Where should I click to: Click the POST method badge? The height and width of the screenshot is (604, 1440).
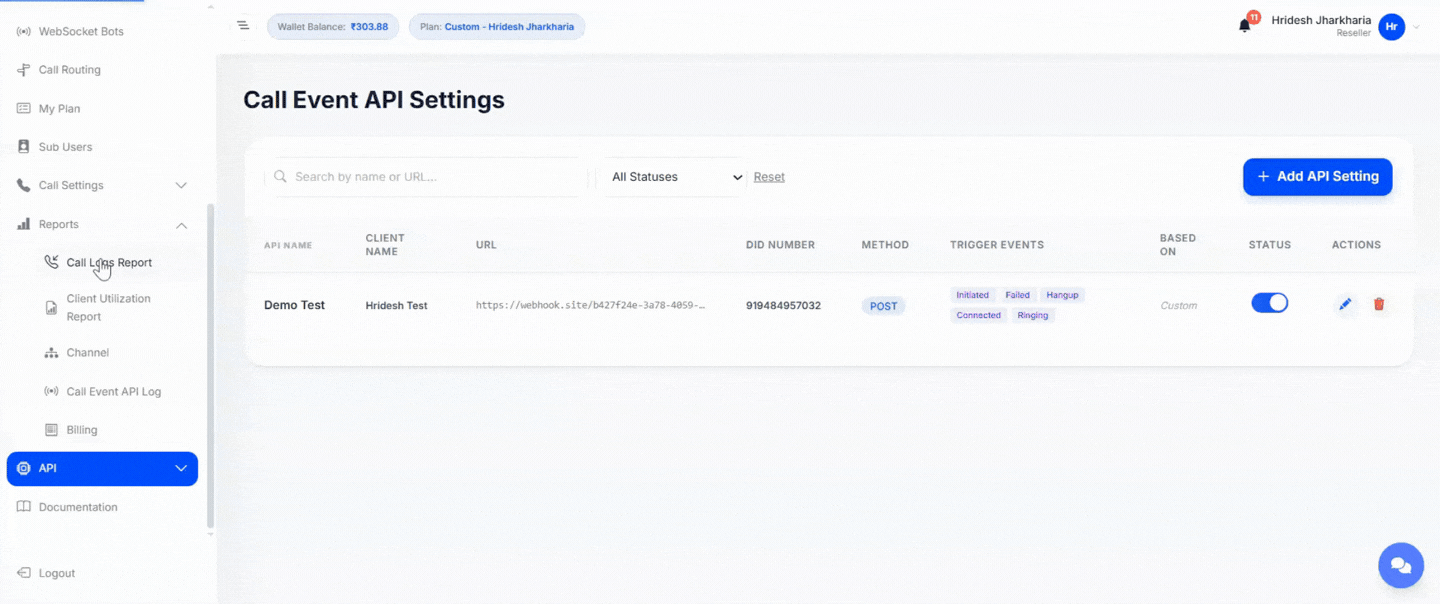[884, 306]
